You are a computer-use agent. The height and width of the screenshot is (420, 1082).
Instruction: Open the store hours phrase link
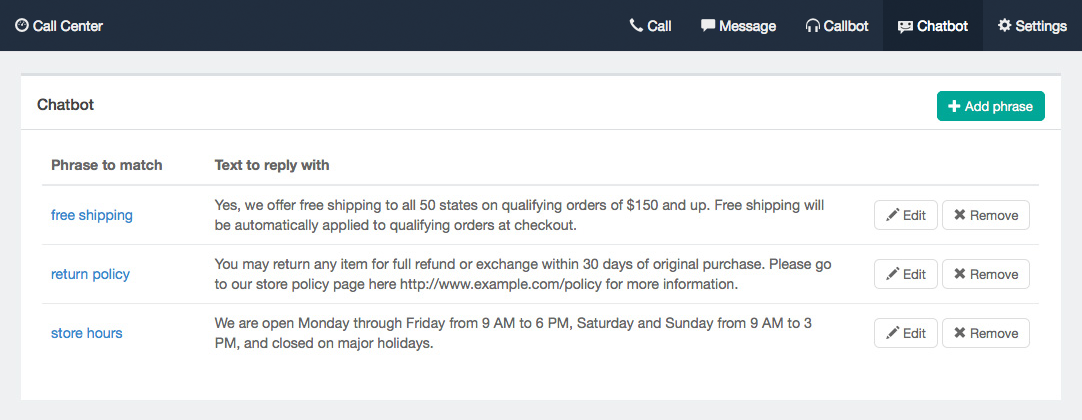tap(87, 333)
